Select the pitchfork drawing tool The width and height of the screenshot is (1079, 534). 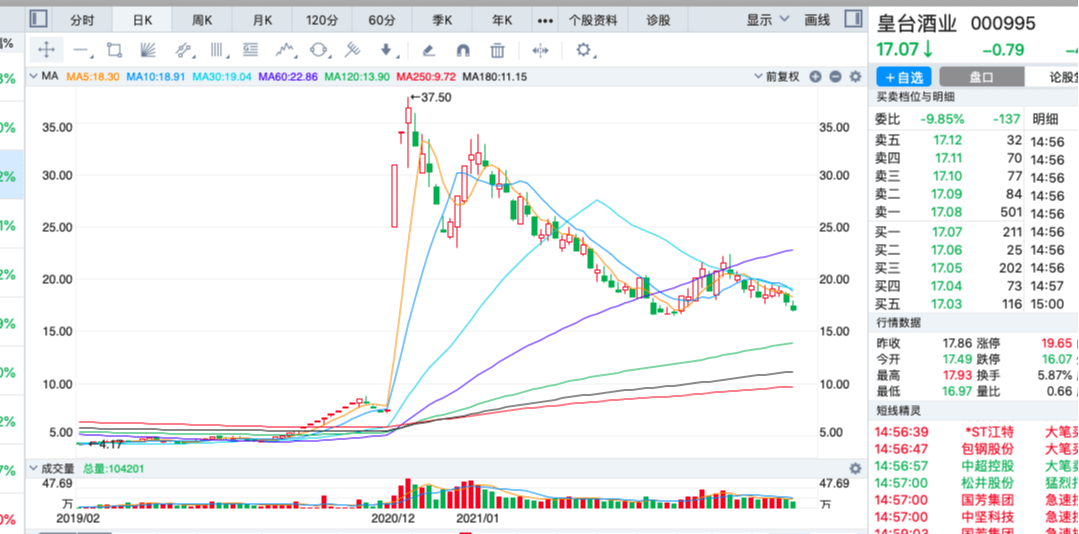click(x=352, y=50)
